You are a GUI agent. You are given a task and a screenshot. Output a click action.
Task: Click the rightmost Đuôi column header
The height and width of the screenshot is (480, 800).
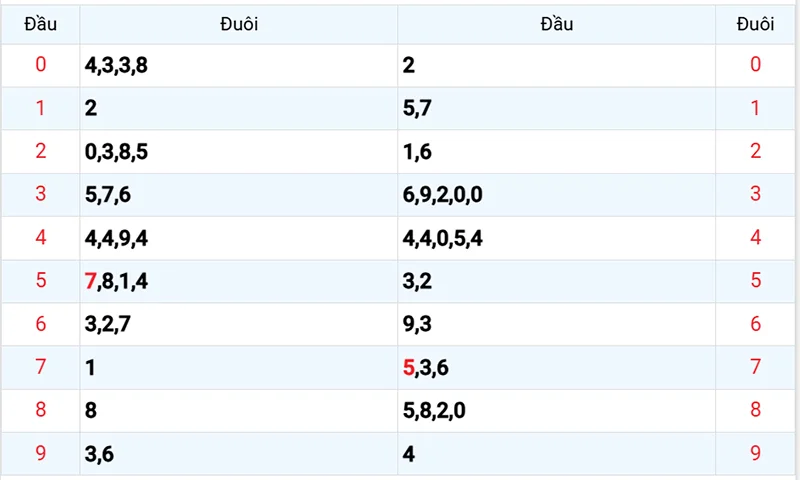coord(756,24)
